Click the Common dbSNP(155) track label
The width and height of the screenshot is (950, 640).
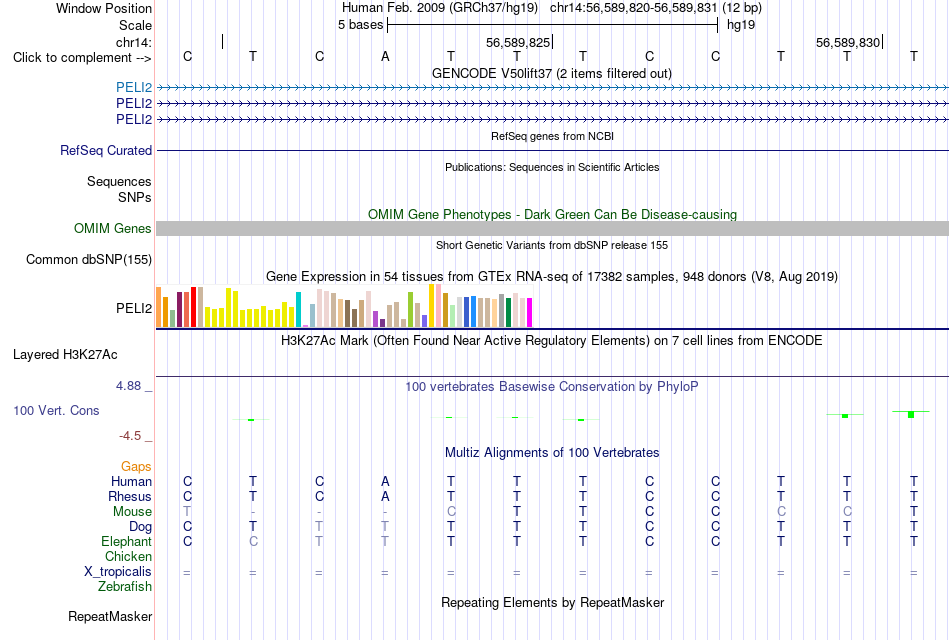[x=88, y=259]
